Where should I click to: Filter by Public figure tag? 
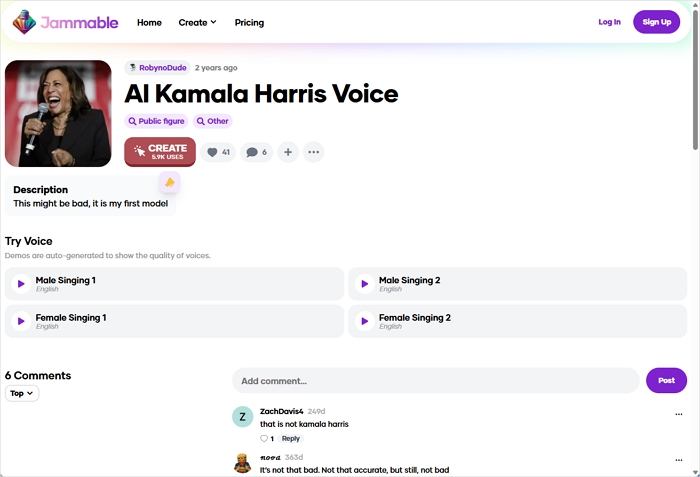[156, 121]
